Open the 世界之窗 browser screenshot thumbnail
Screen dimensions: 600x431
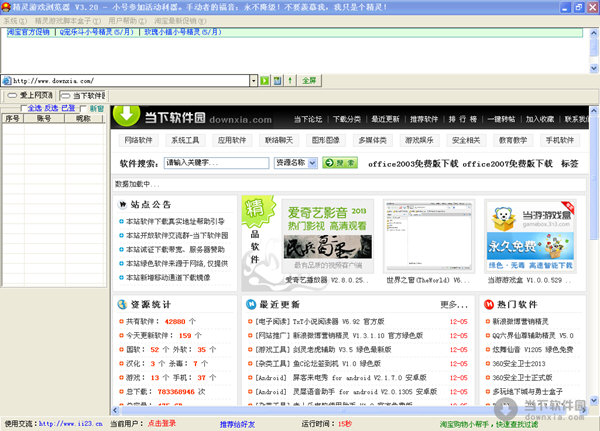[x=429, y=236]
